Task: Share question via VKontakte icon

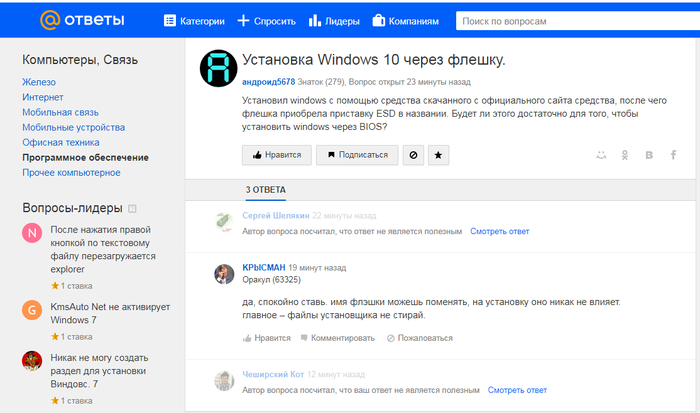Action: 649,155
